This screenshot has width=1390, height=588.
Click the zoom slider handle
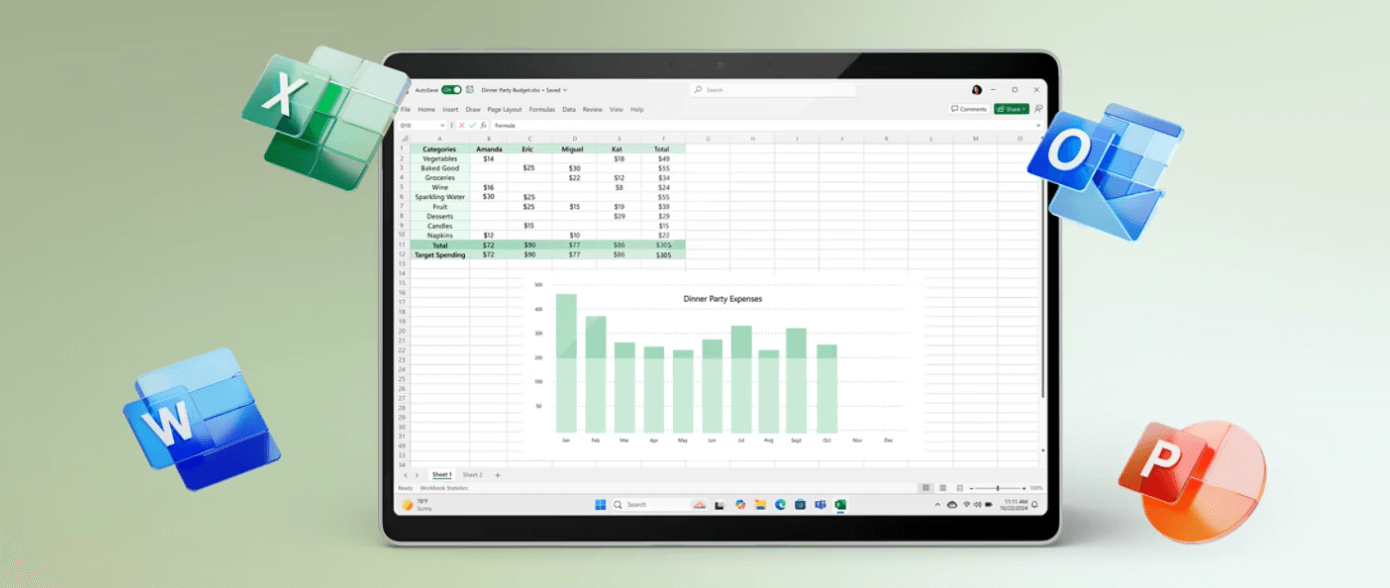pos(998,488)
